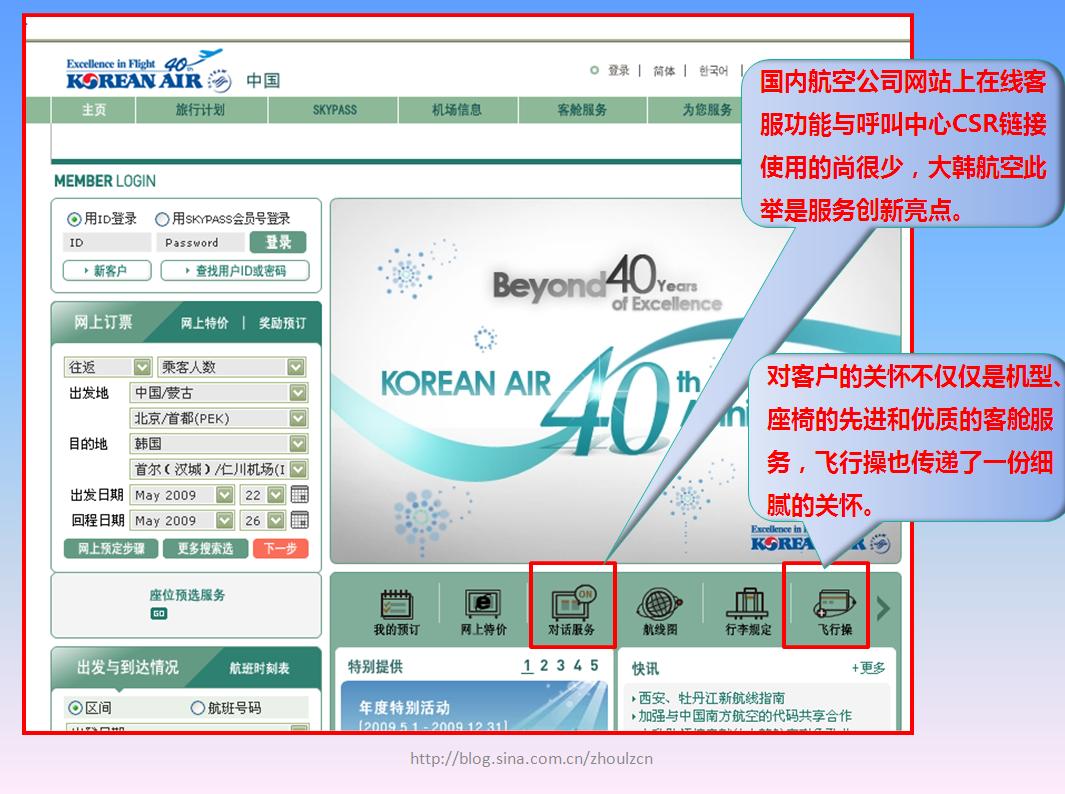Open the 为您服务 navigation menu
The image size is (1065, 794).
(x=706, y=110)
